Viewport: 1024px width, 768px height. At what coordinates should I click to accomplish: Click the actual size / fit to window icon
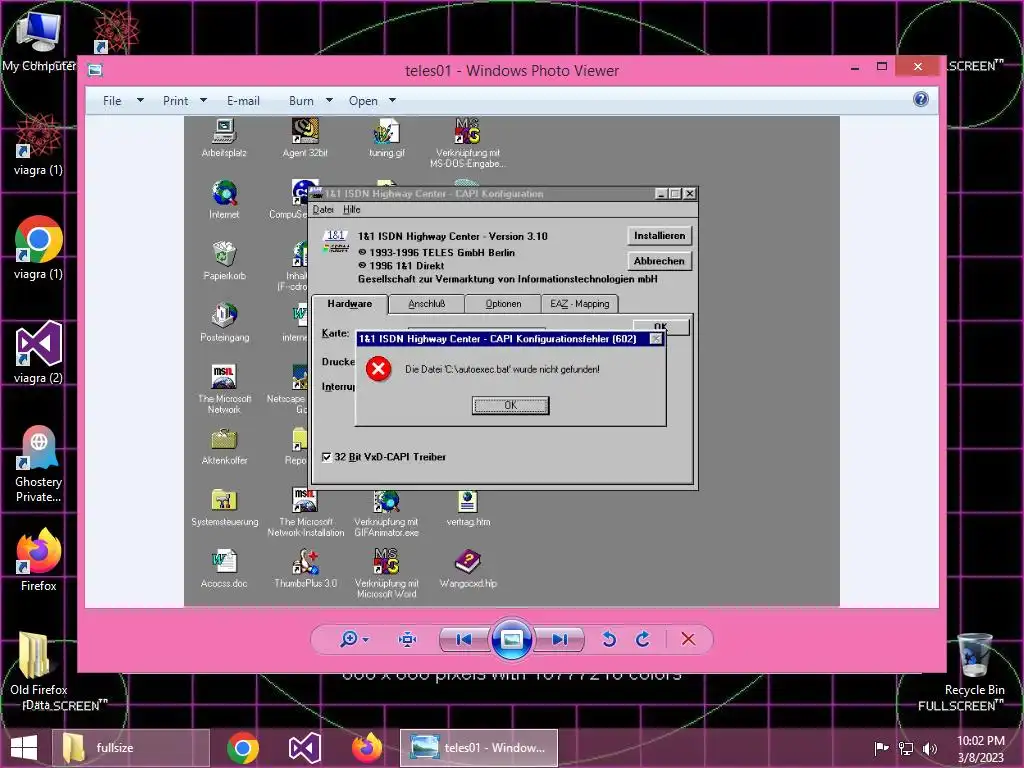point(408,639)
